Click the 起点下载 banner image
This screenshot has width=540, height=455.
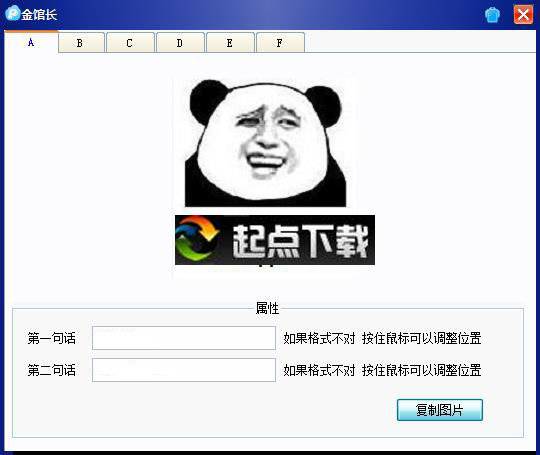coord(275,240)
